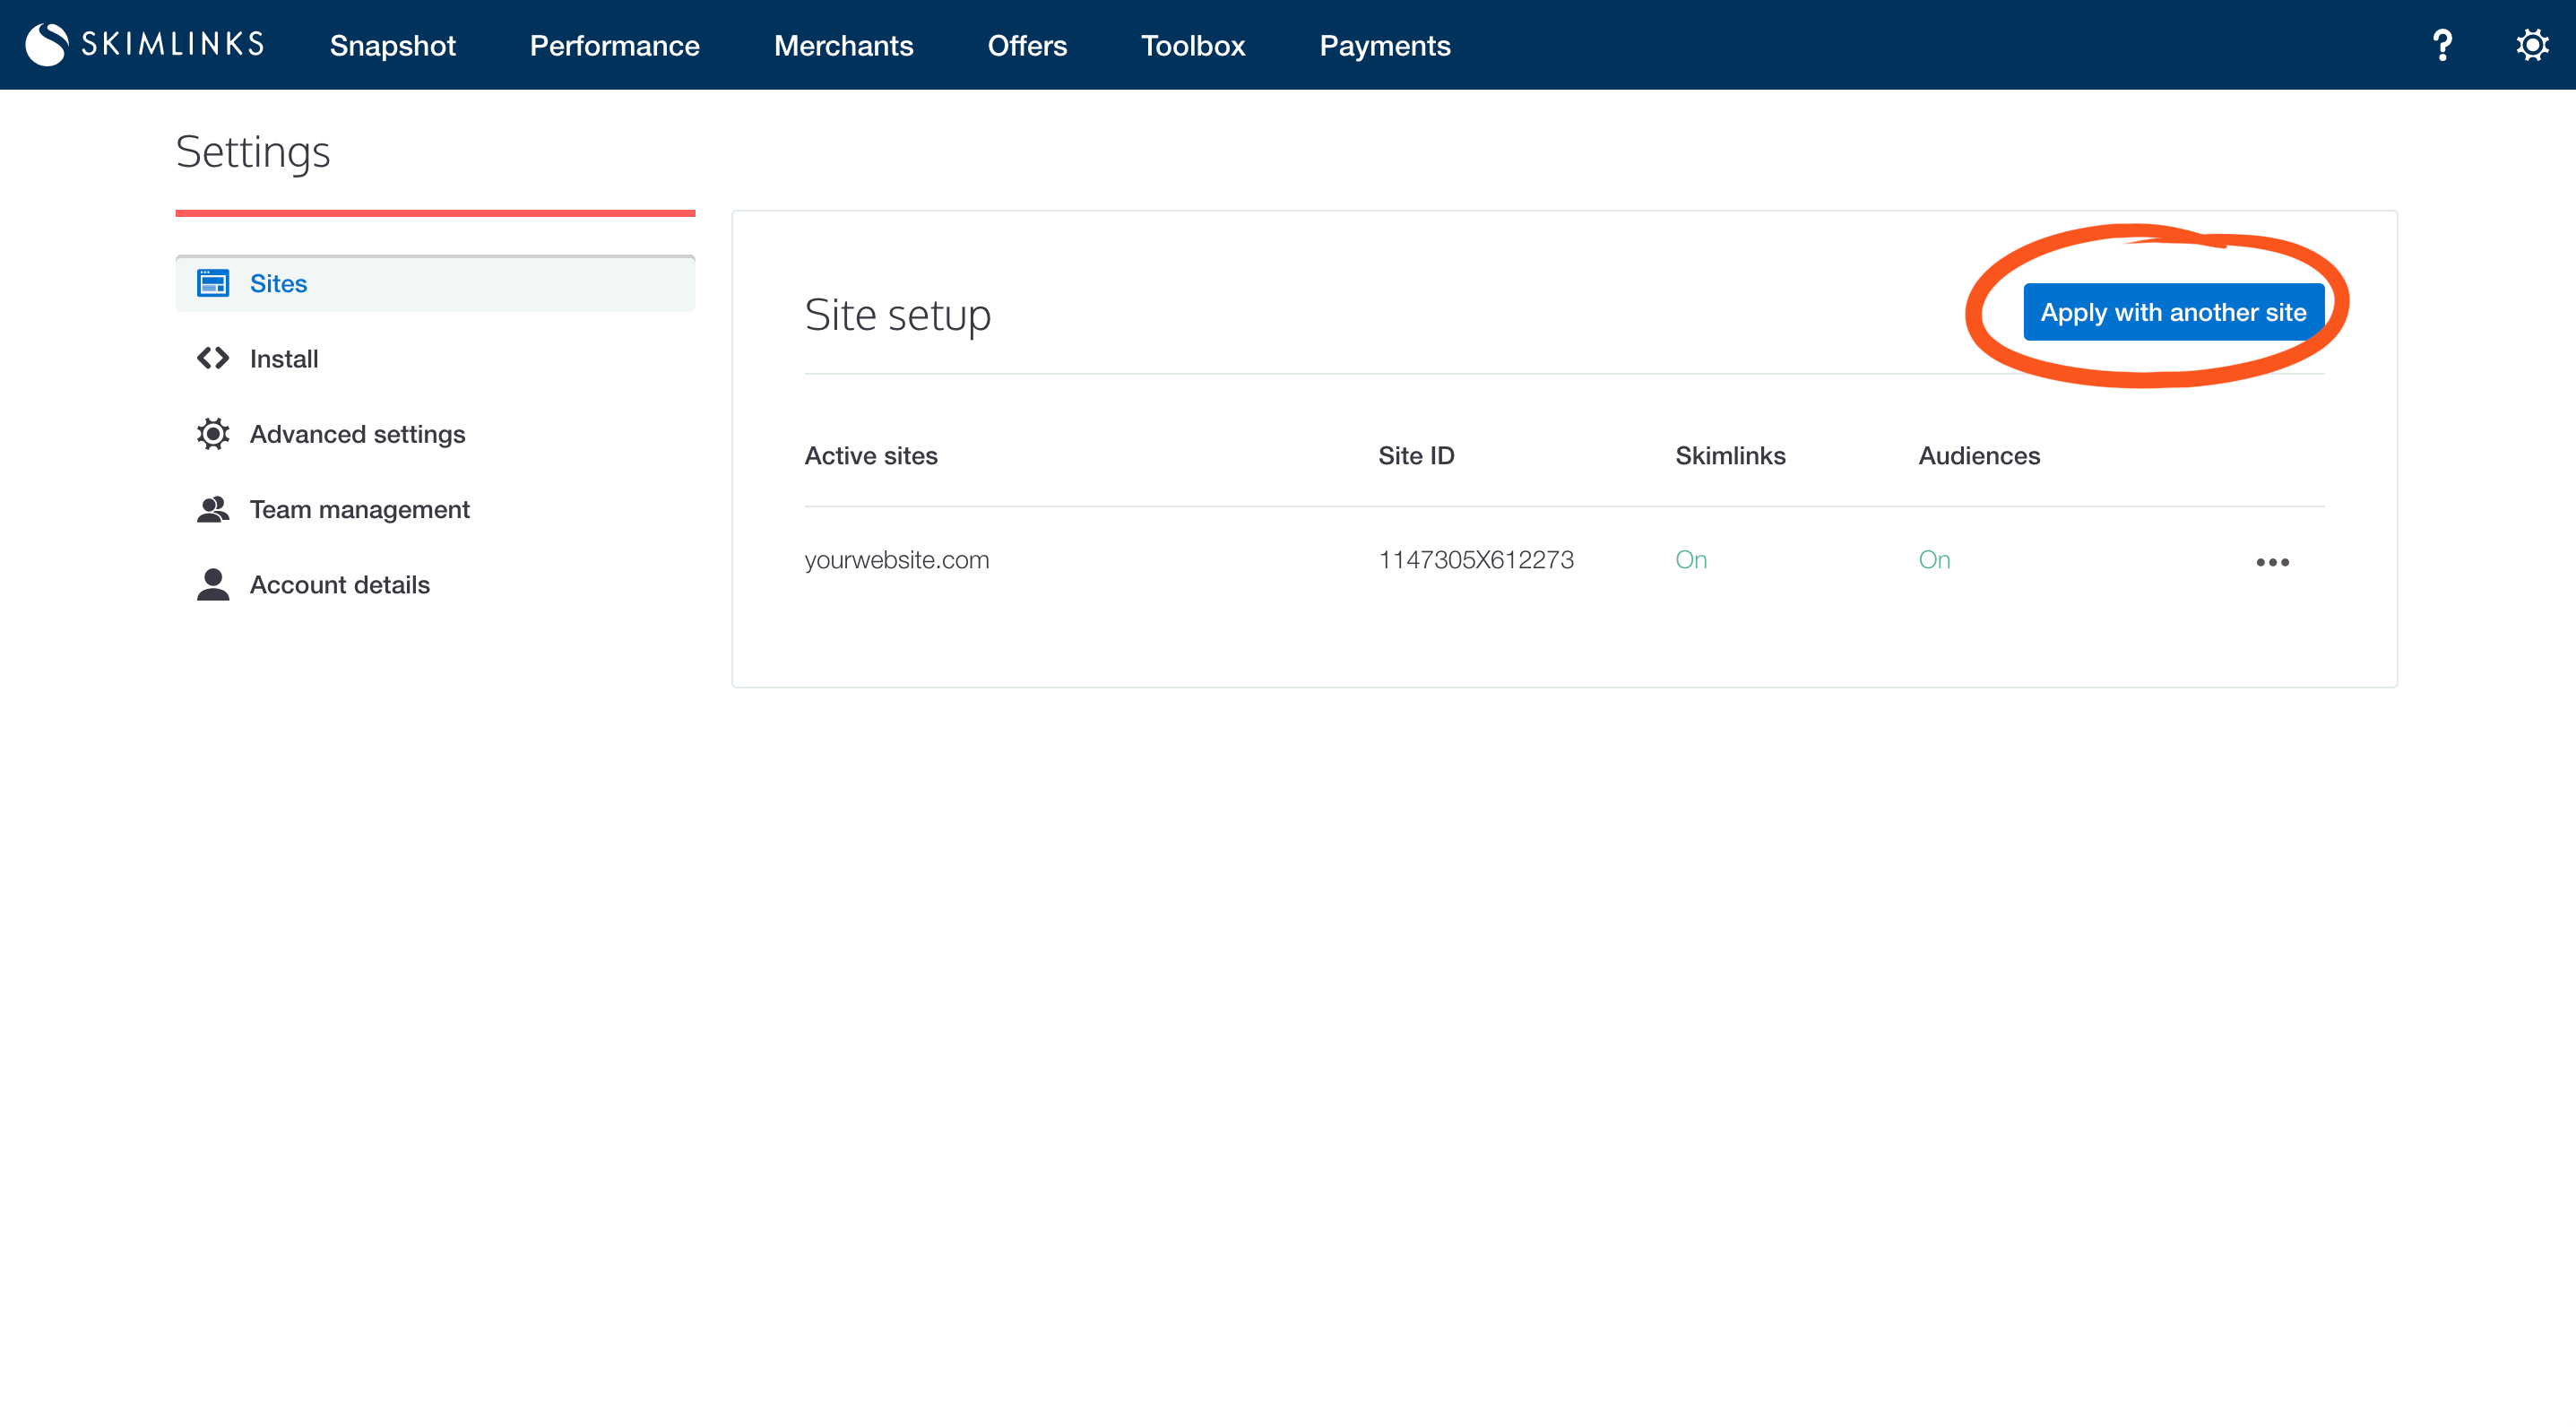The image size is (2576, 1427).
Task: Click the Team management people icon
Action: (x=213, y=509)
